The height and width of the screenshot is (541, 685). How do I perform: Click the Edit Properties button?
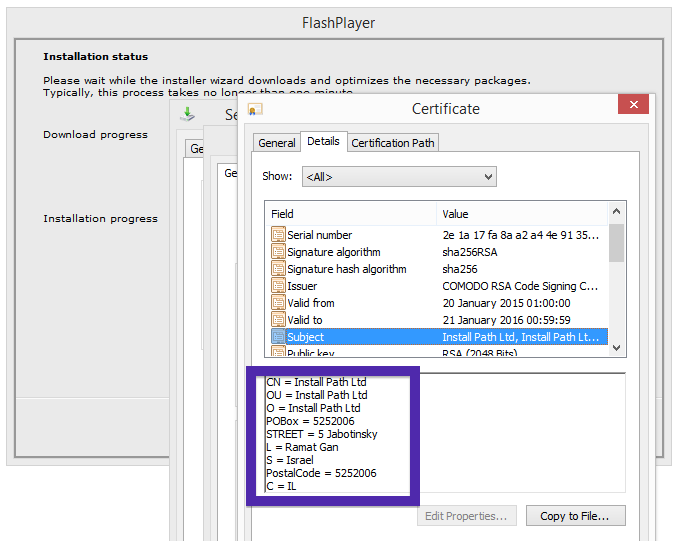coord(467,516)
